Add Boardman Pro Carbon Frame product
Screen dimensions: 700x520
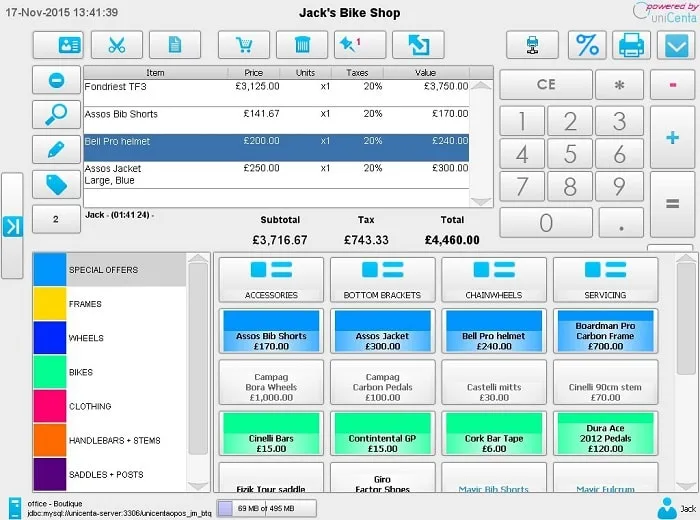point(605,331)
